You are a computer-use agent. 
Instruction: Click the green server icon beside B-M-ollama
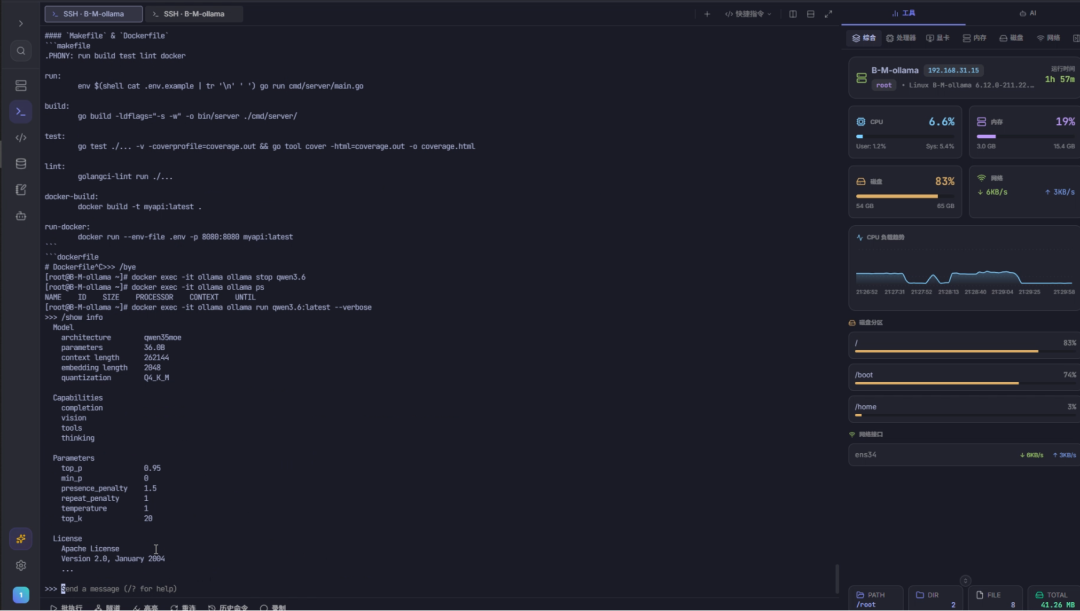(861, 78)
